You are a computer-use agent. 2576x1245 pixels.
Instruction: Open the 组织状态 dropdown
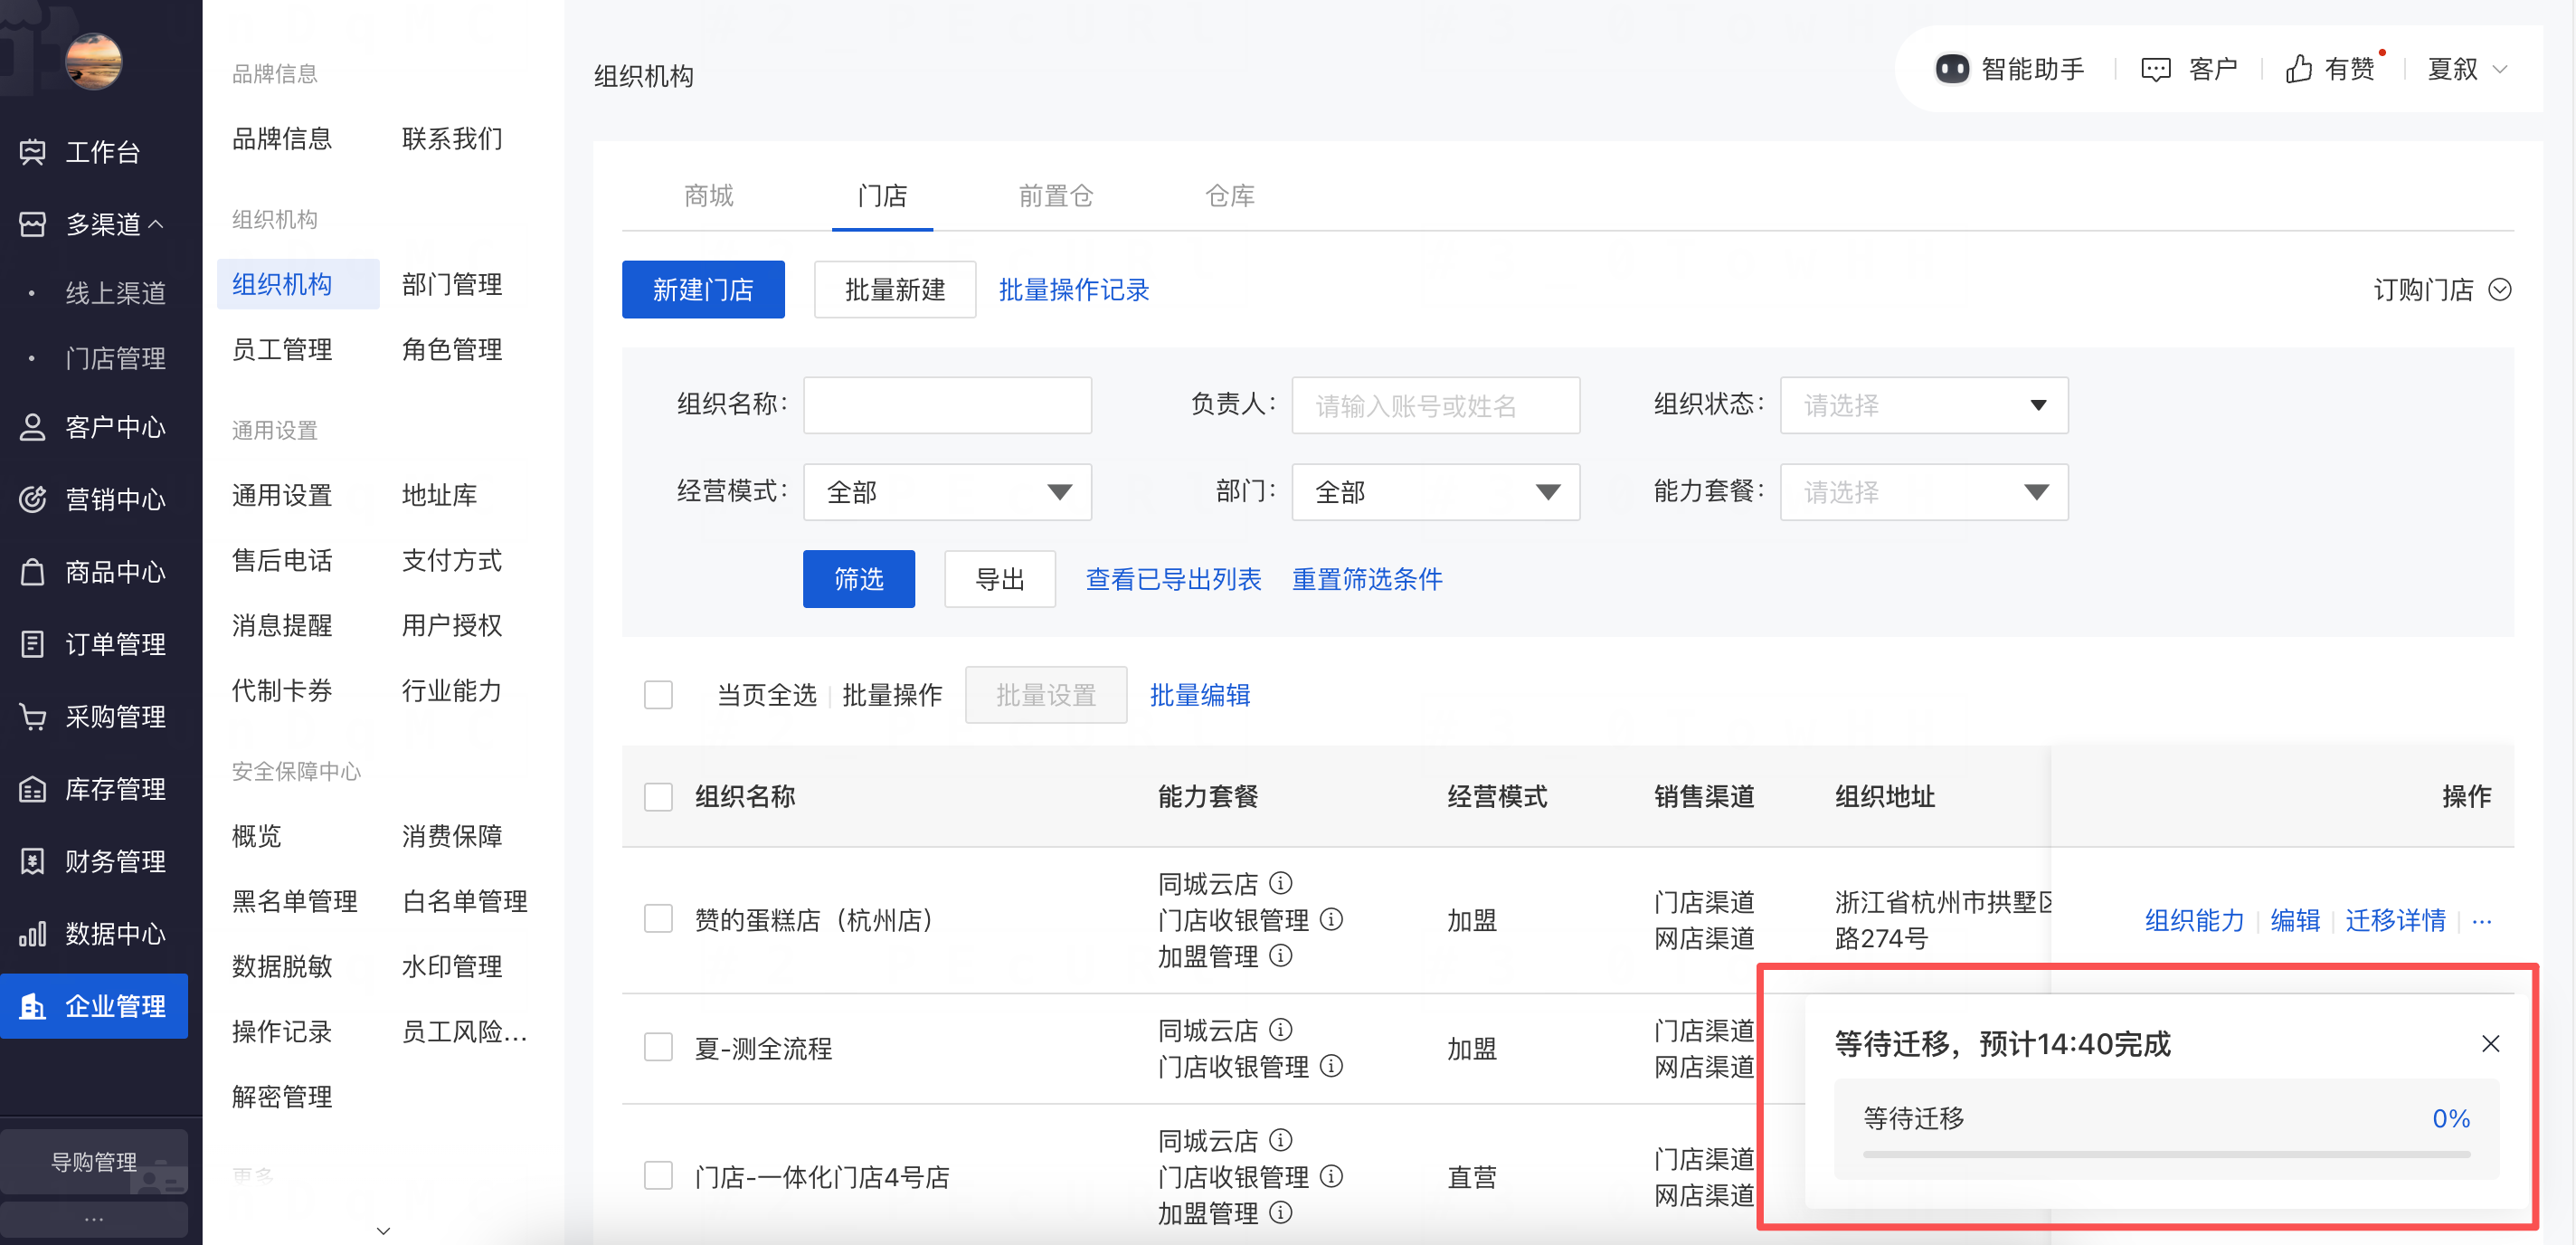(x=1923, y=405)
